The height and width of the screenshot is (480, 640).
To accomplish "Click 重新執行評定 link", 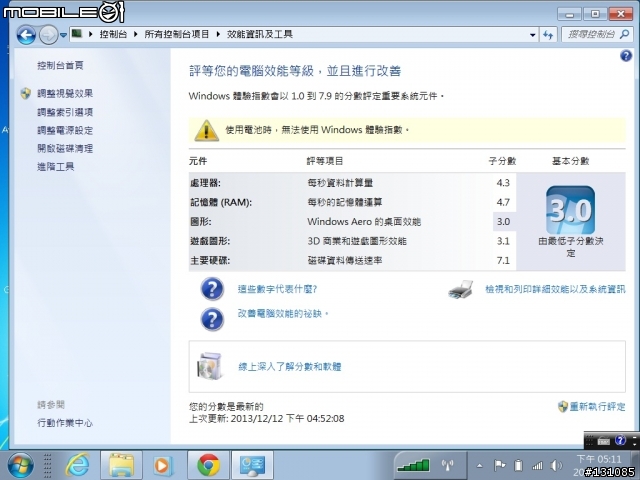I will click(597, 407).
